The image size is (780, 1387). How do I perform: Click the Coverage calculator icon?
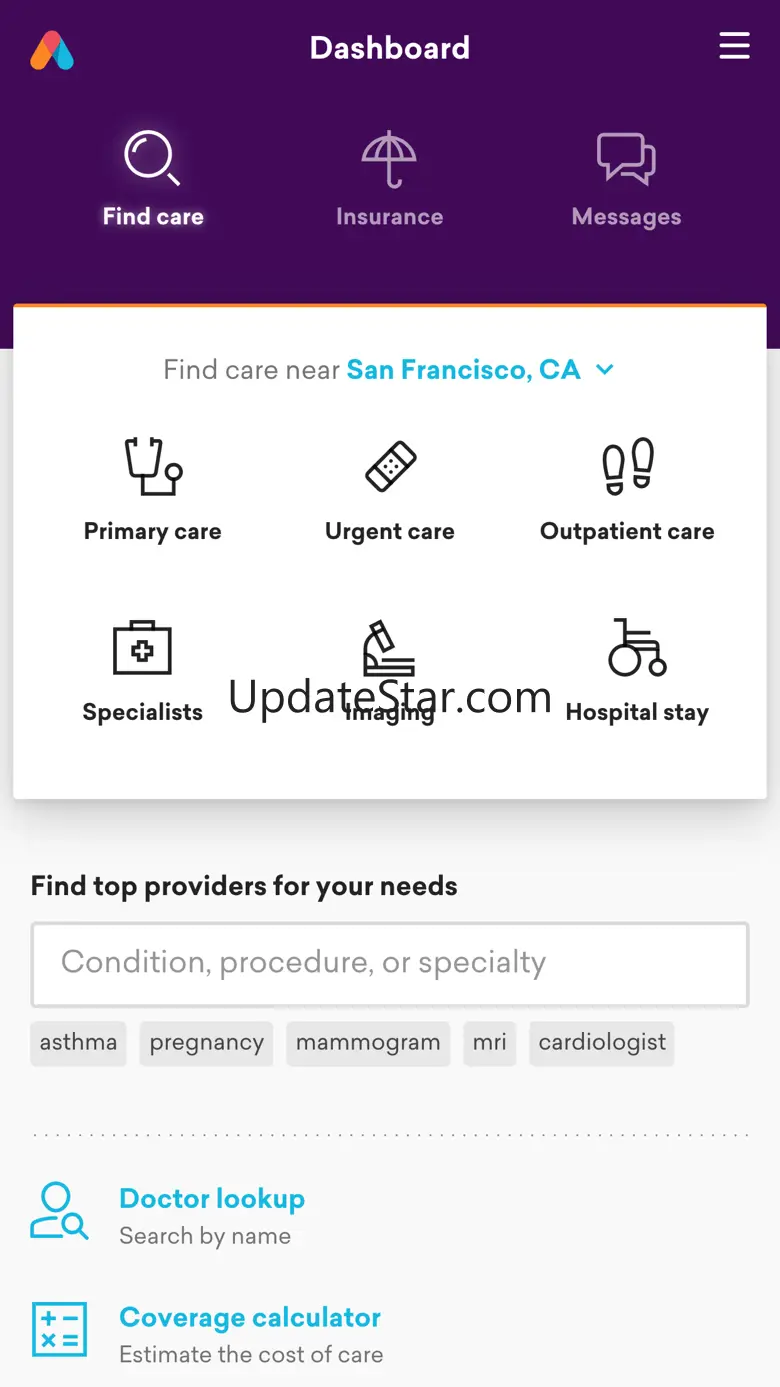[x=59, y=1329]
